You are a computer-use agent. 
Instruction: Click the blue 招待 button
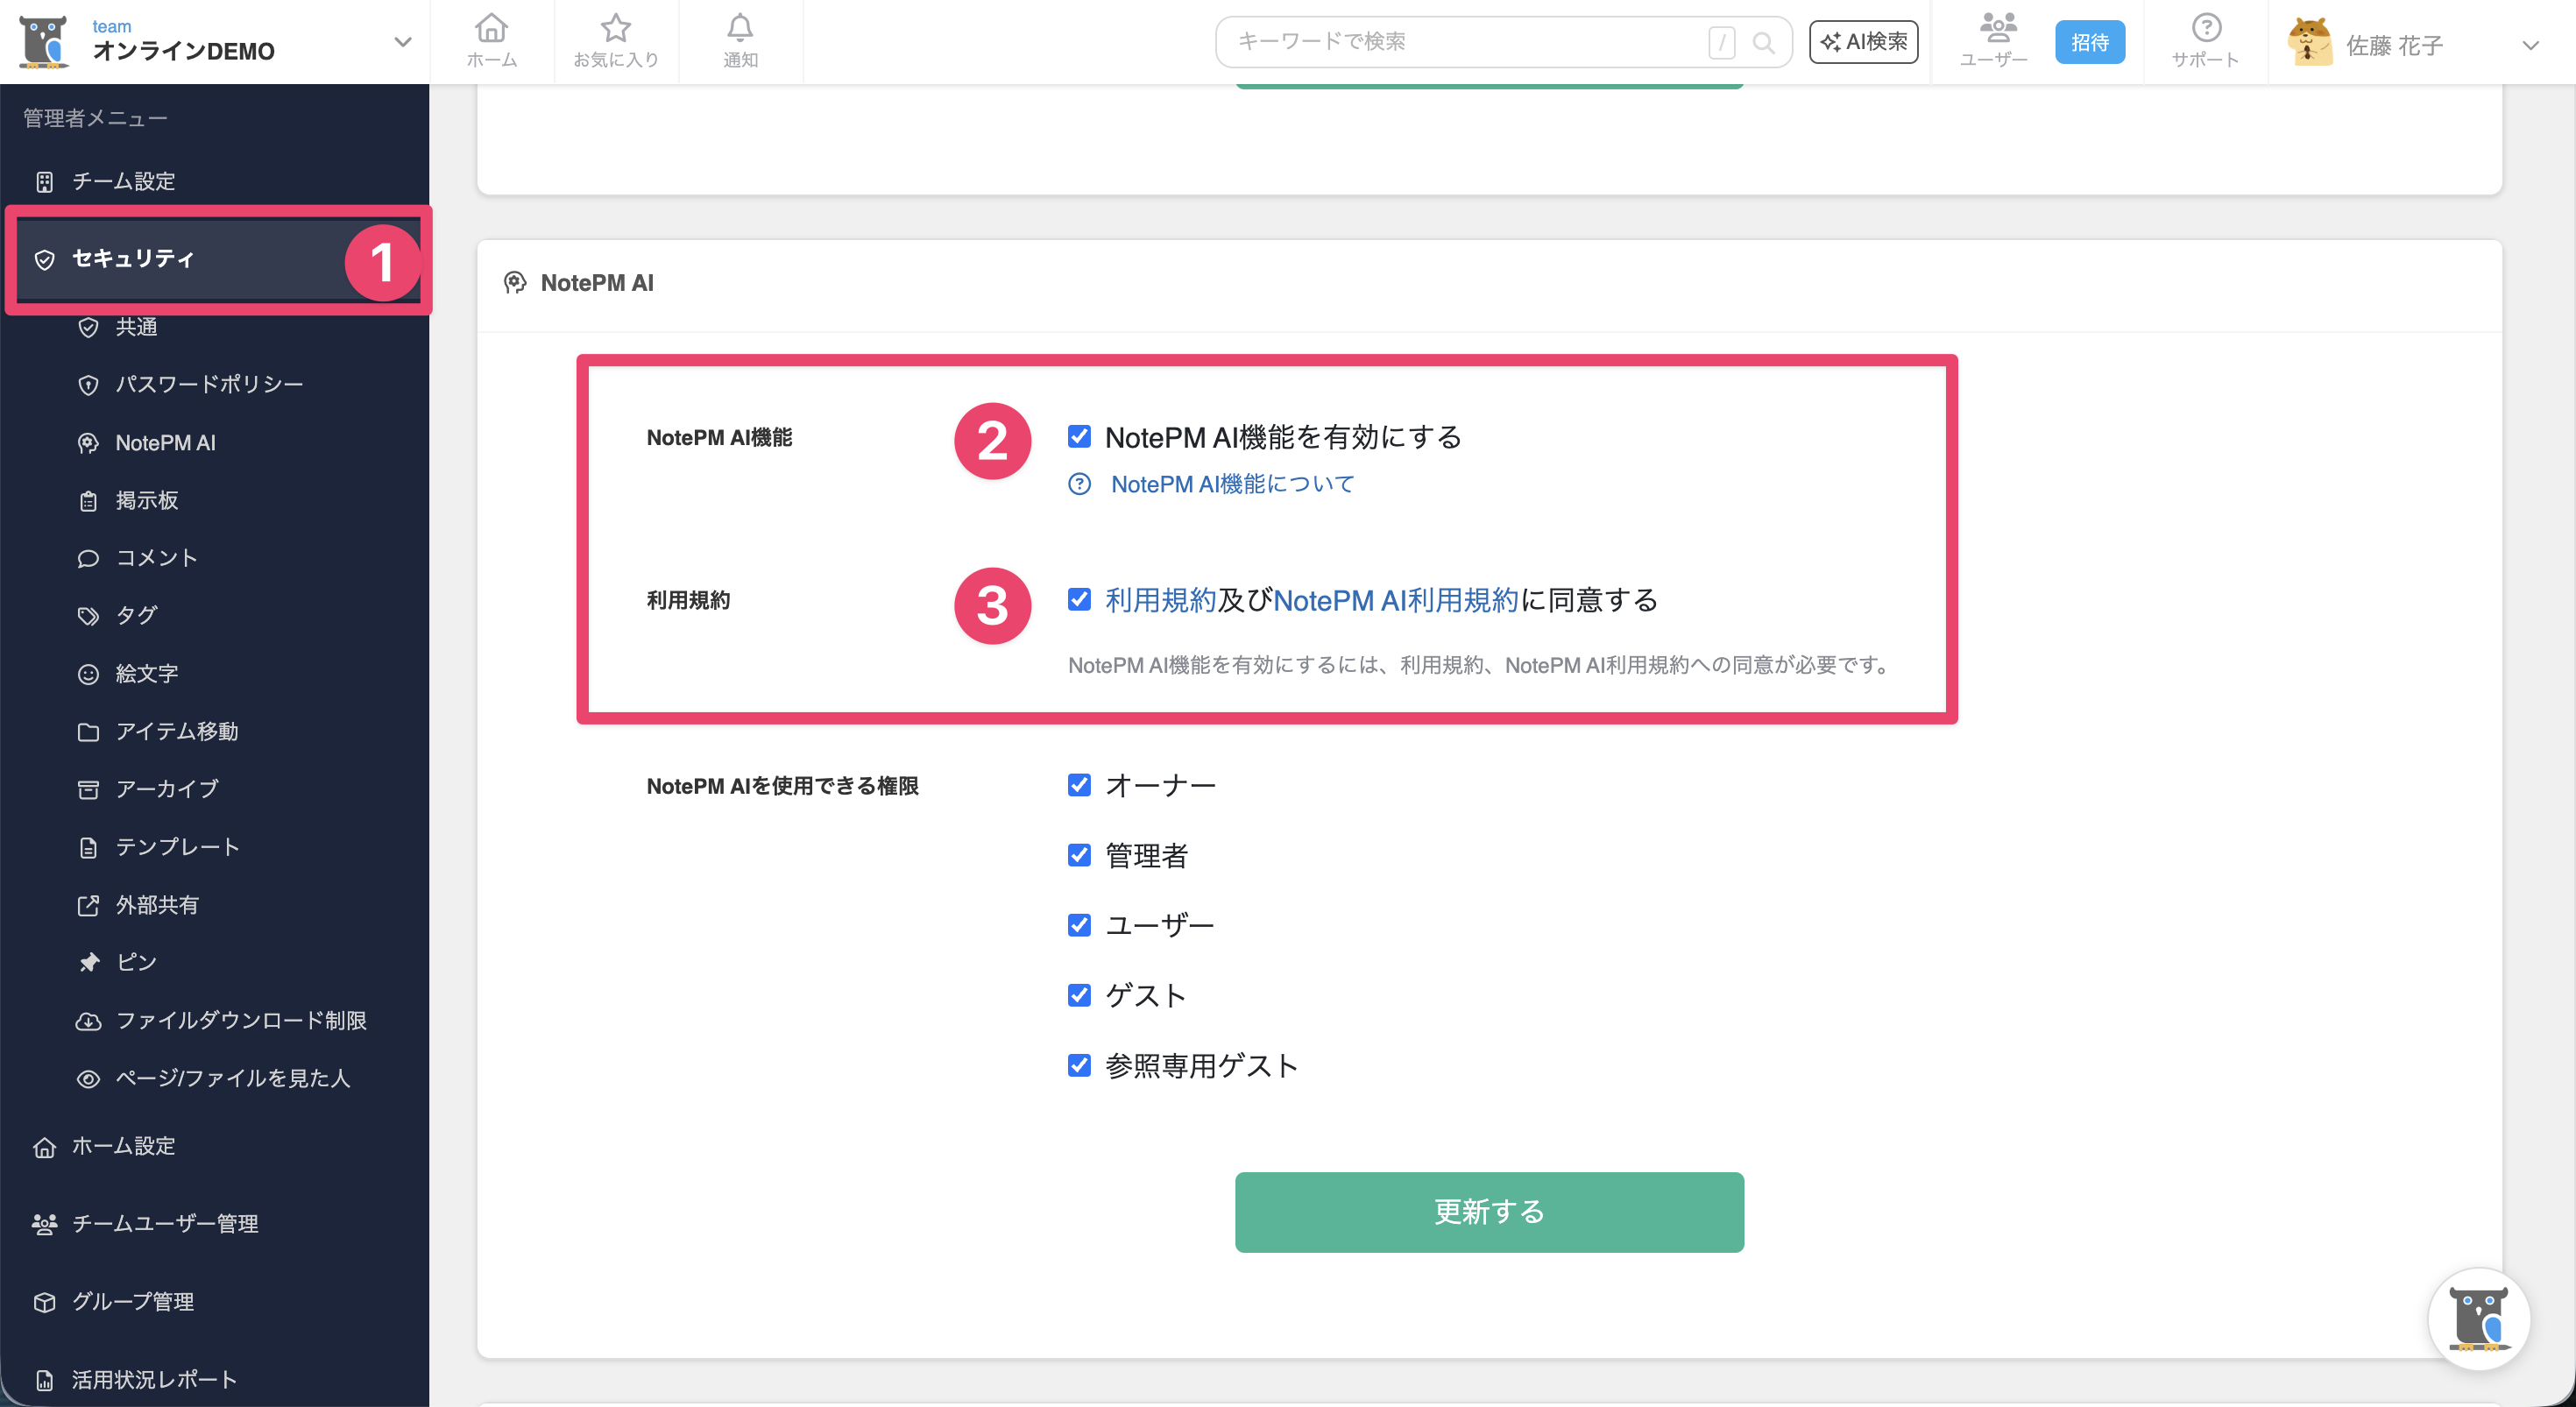[x=2089, y=43]
